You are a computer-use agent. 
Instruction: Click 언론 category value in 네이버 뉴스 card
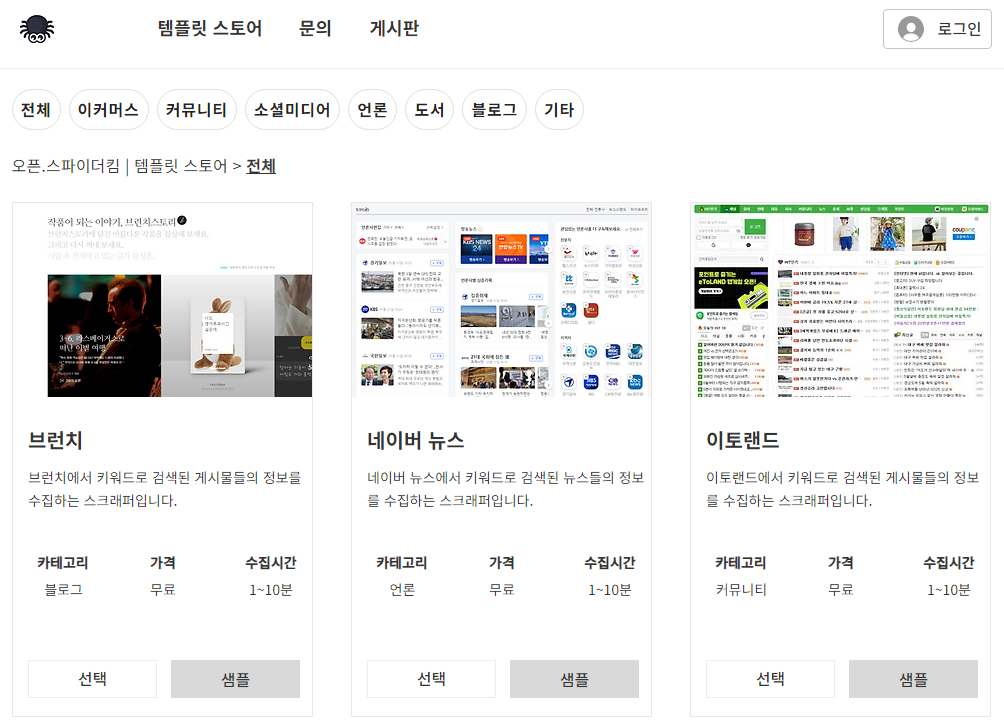point(402,590)
